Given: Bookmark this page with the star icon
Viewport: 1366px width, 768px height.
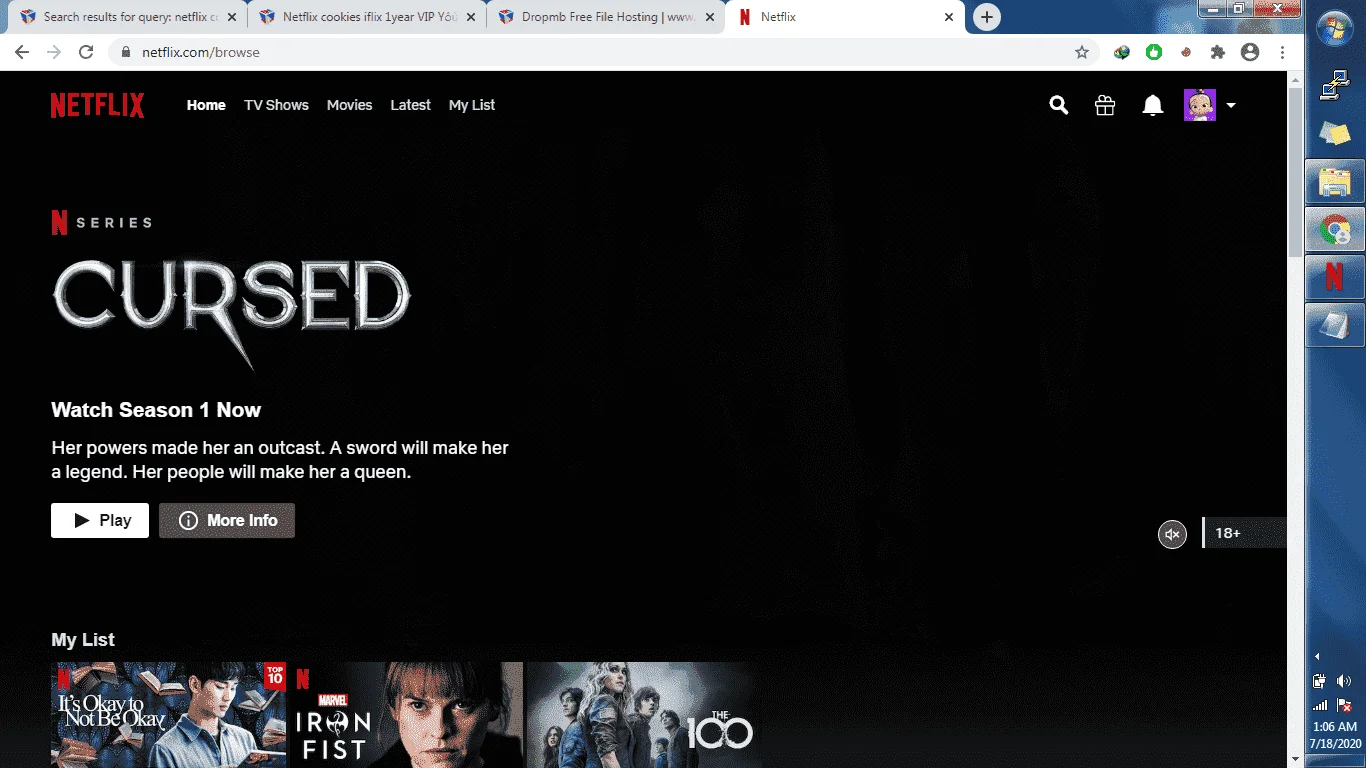Looking at the screenshot, I should click(1082, 52).
